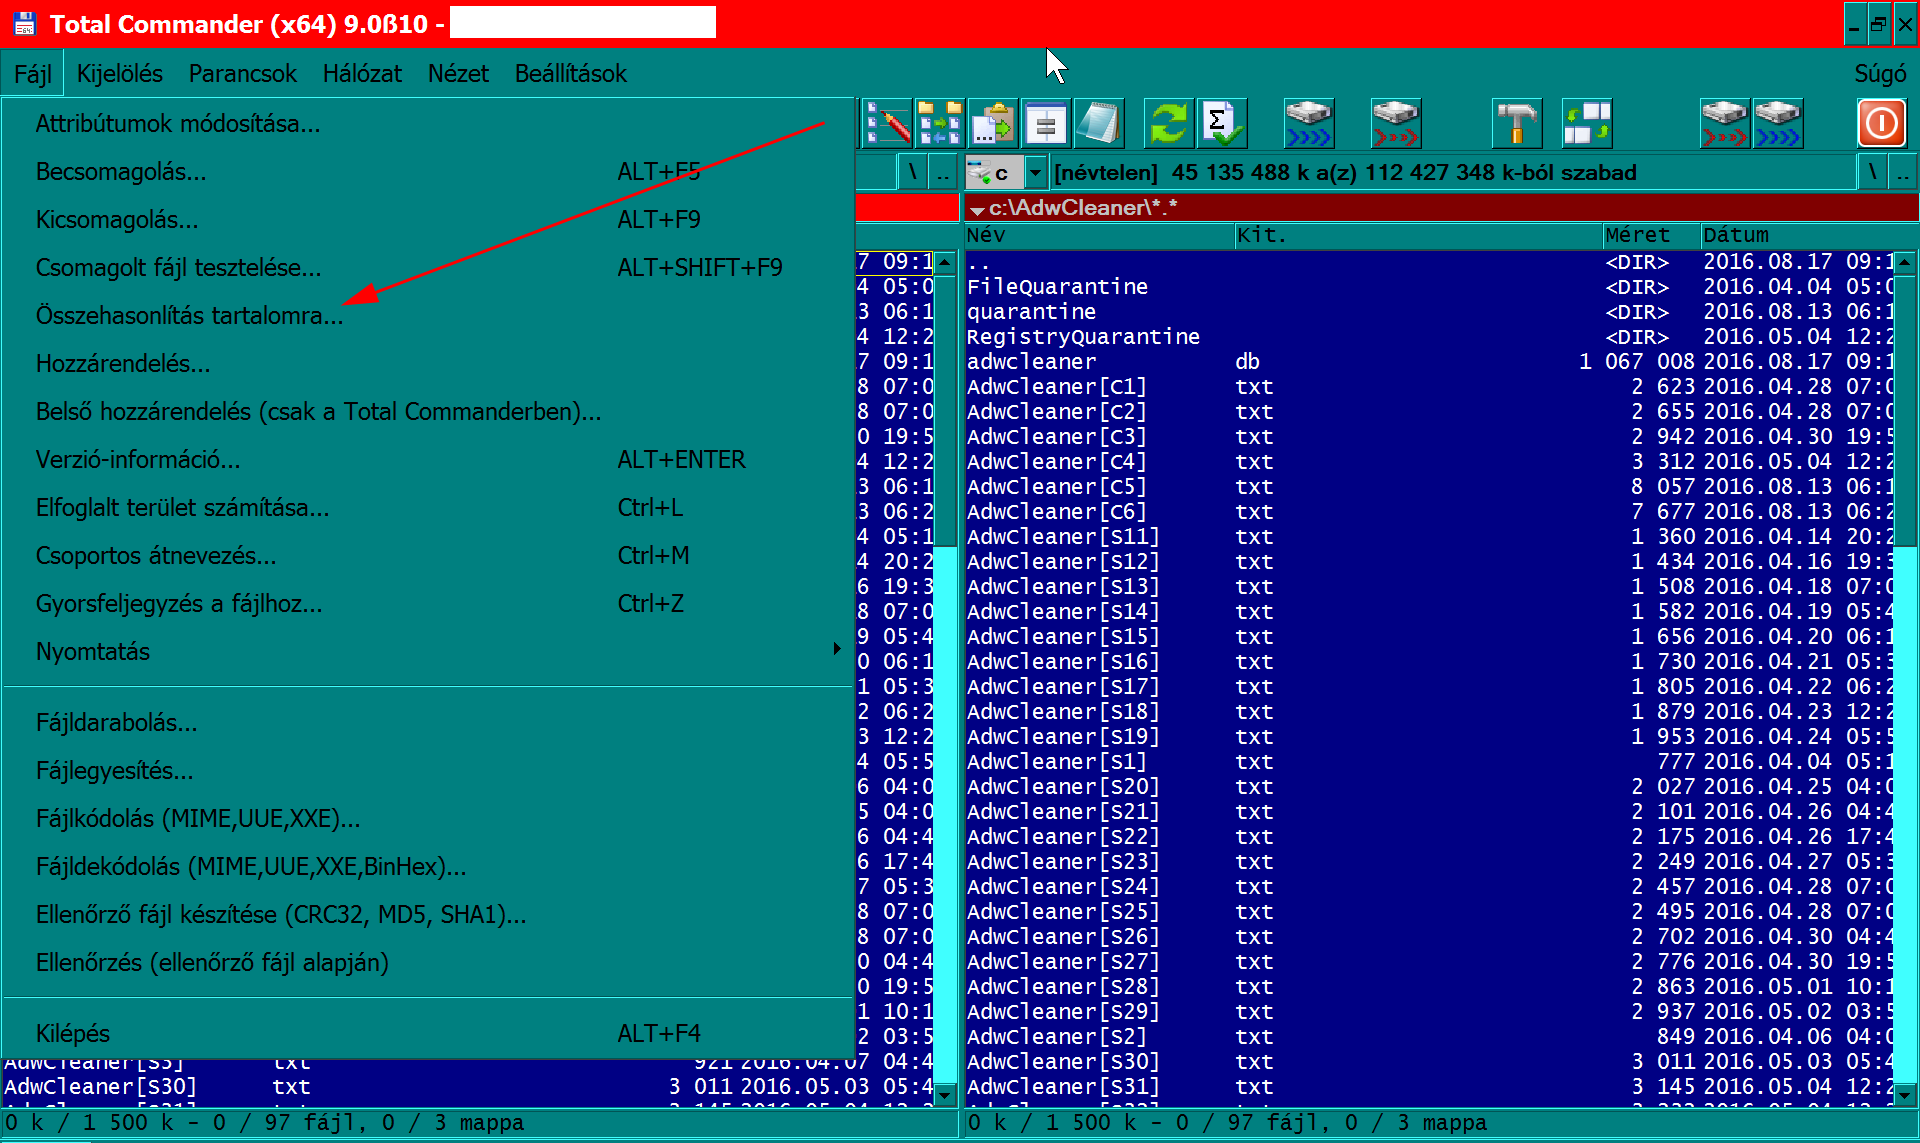Select Gyorsfeljegyzés a fájlhoz entry
The width and height of the screenshot is (1920, 1143).
pyautogui.click(x=428, y=603)
